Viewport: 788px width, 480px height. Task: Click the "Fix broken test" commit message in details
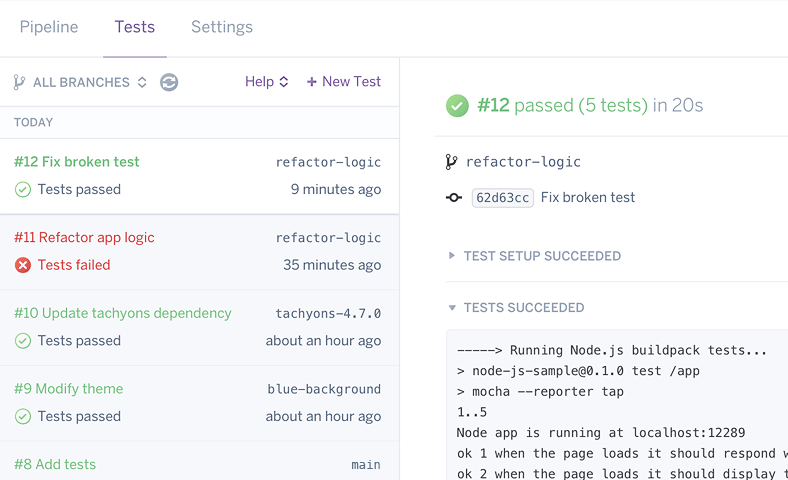click(x=588, y=197)
